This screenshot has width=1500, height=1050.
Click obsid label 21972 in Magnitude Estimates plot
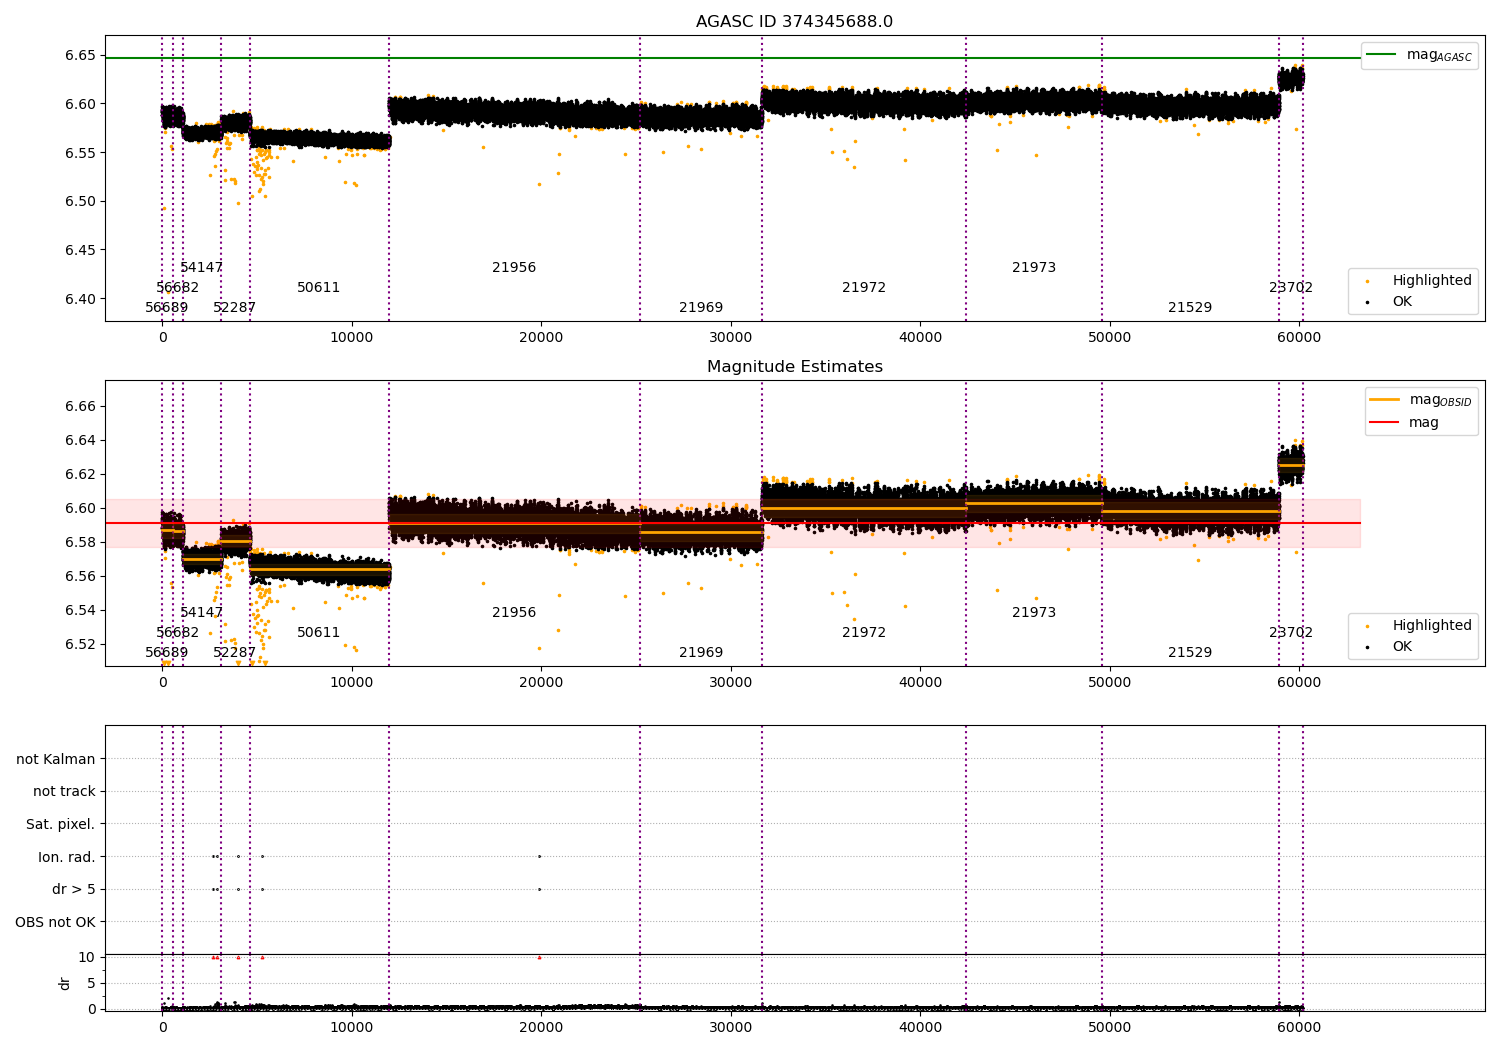pos(864,633)
